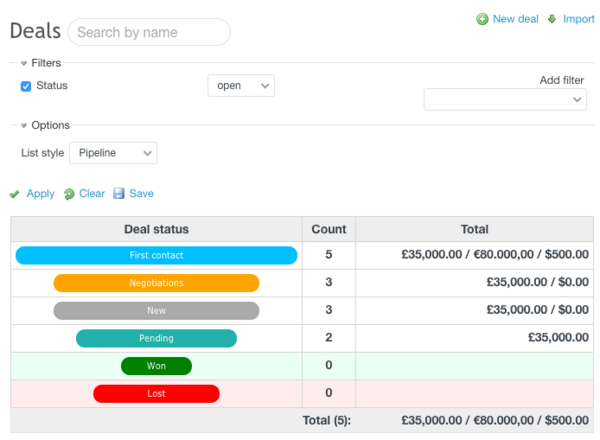This screenshot has width=600, height=440.
Task: Click the Pending row total £35,000.00
Action: tap(558, 337)
